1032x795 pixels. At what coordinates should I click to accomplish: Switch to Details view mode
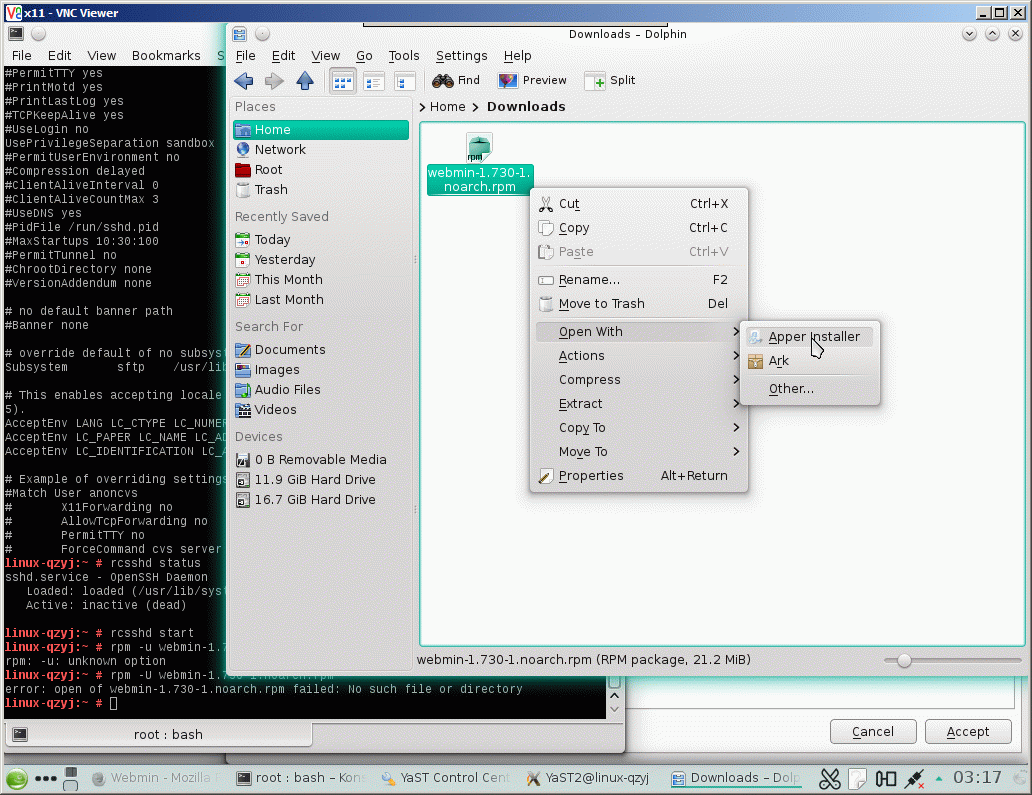(374, 81)
